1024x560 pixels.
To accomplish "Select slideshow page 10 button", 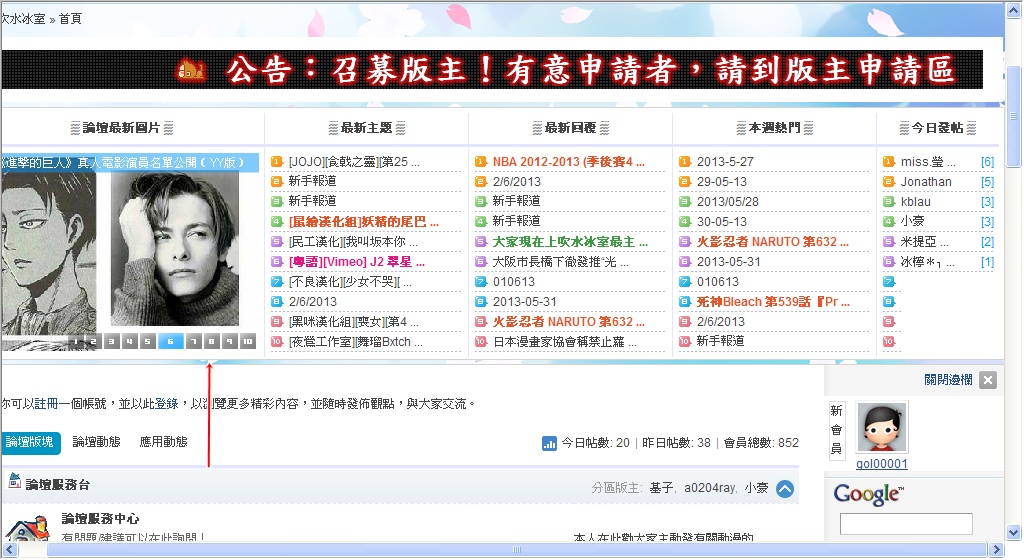I will pyautogui.click(x=248, y=341).
